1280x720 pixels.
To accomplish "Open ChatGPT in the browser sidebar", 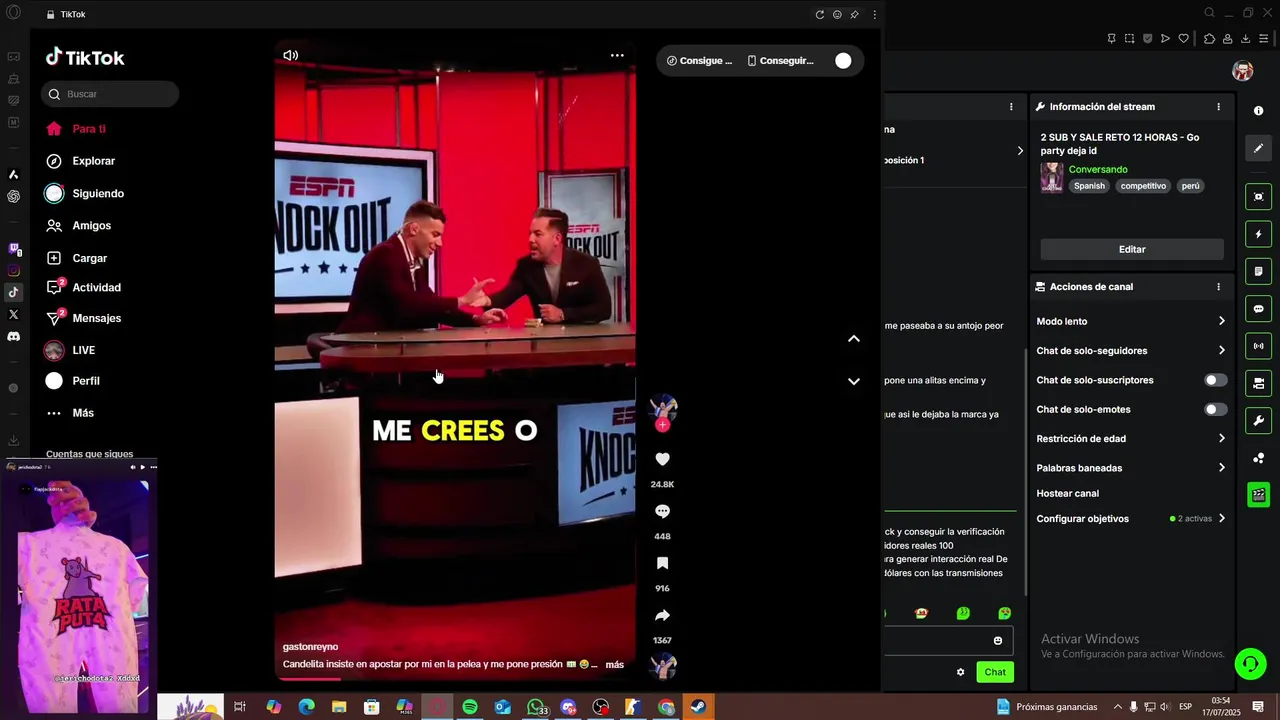I will coord(13,196).
